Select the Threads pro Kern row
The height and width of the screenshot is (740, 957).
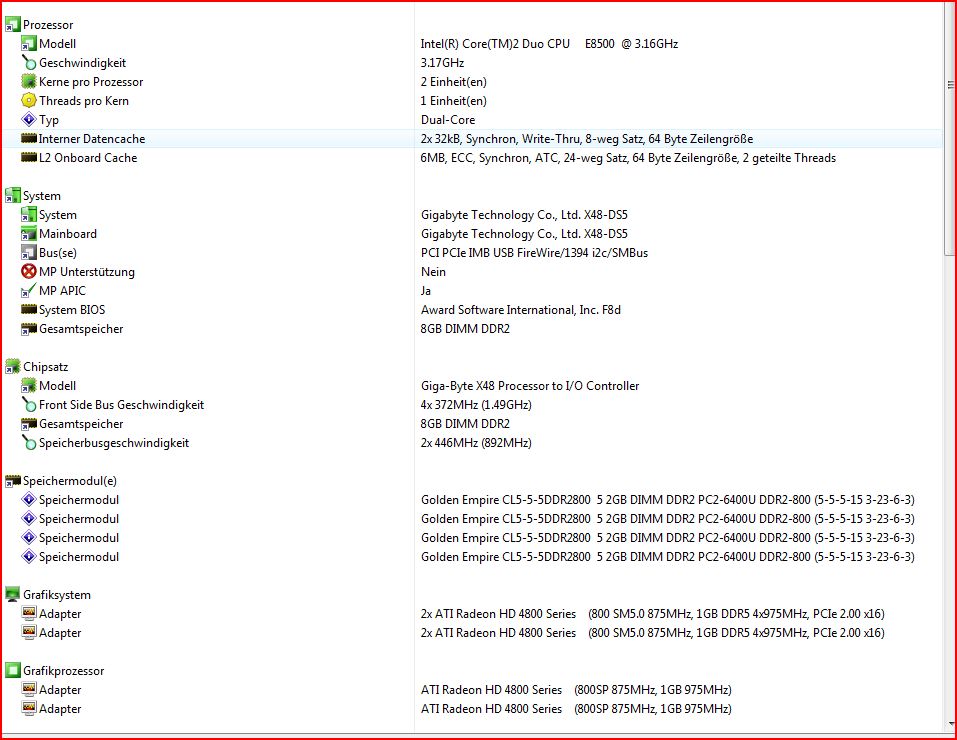[471, 101]
